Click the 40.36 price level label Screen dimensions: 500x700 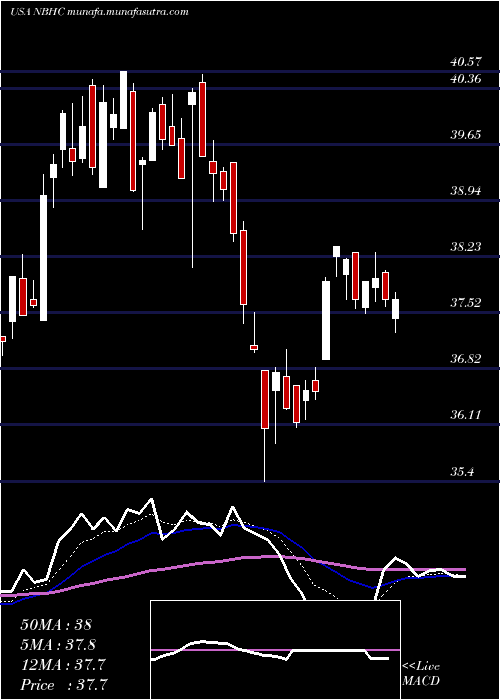point(466,79)
